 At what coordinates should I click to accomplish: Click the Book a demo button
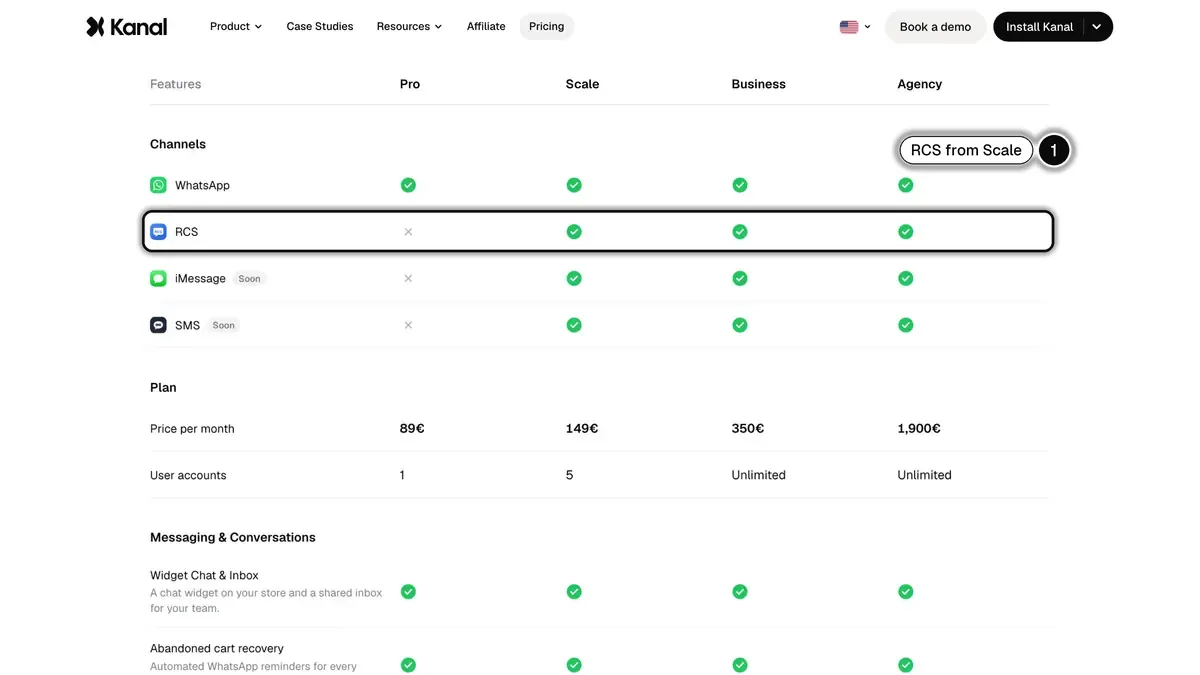(935, 27)
